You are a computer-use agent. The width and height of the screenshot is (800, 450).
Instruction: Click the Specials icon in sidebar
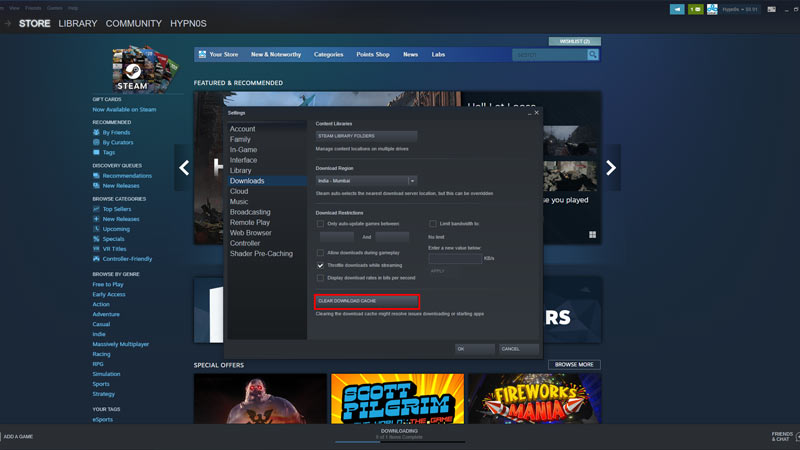tap(96, 239)
